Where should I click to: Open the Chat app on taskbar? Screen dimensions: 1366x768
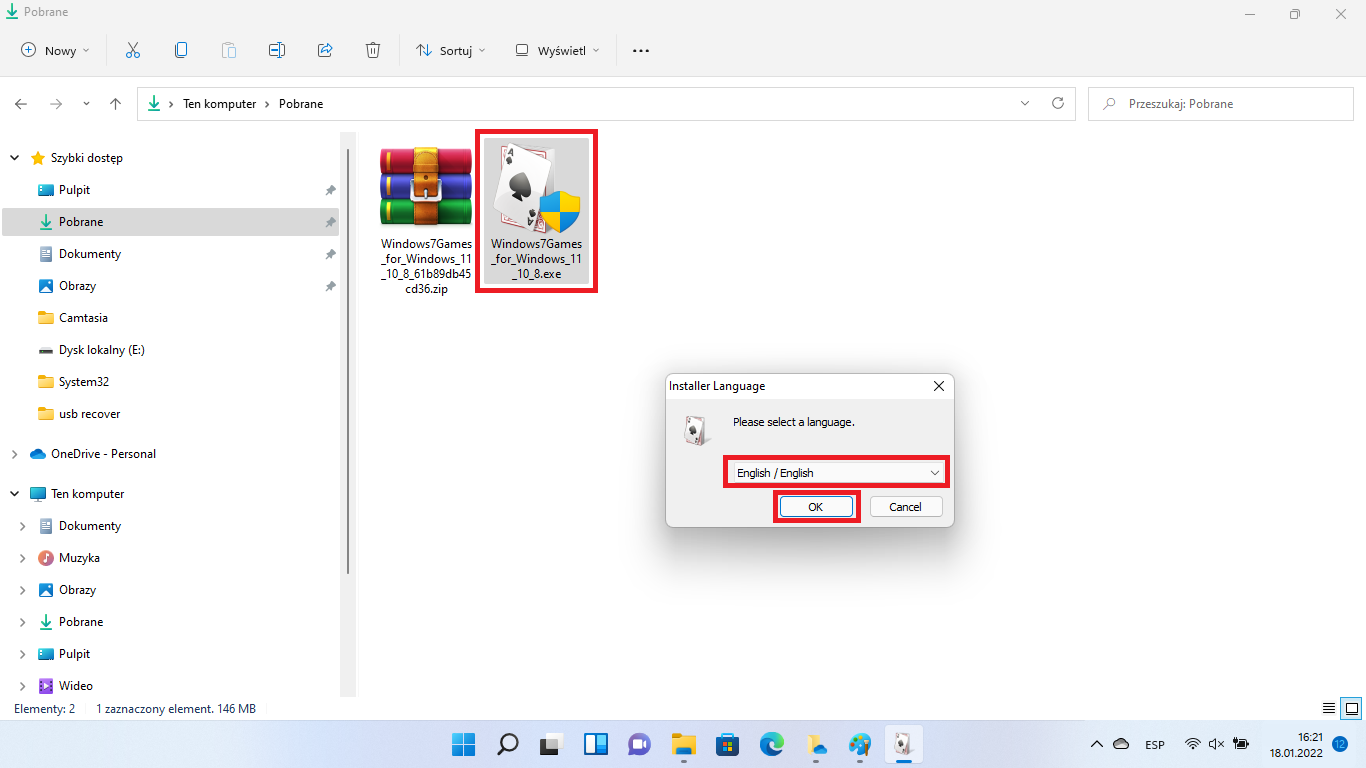(639, 744)
